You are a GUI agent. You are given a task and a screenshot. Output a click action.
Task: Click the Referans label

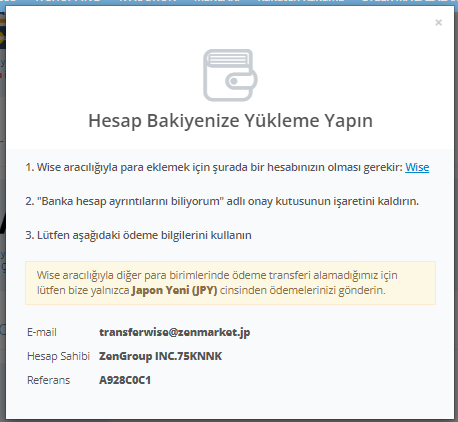(49, 380)
